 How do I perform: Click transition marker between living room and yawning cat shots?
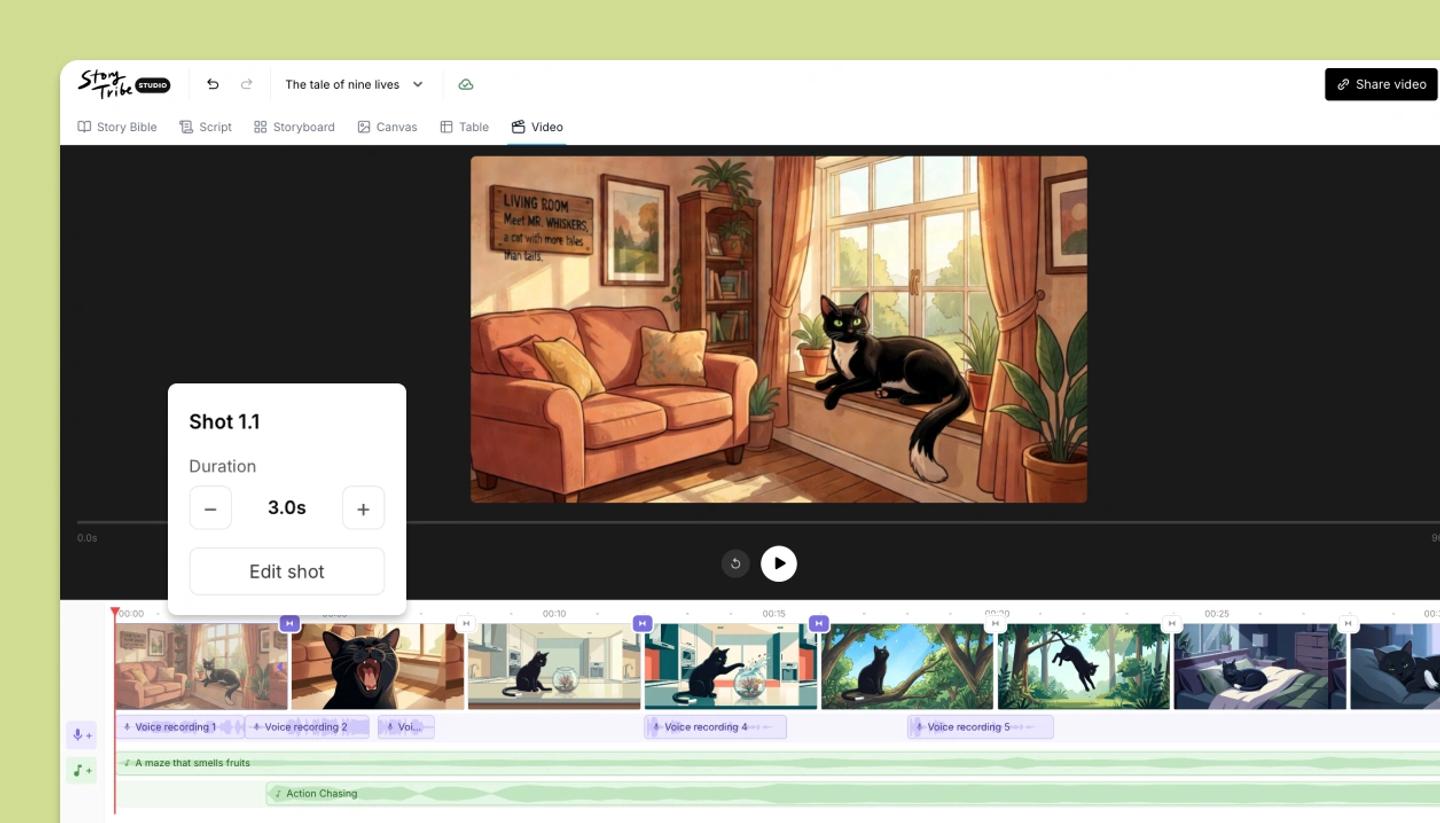tap(290, 623)
